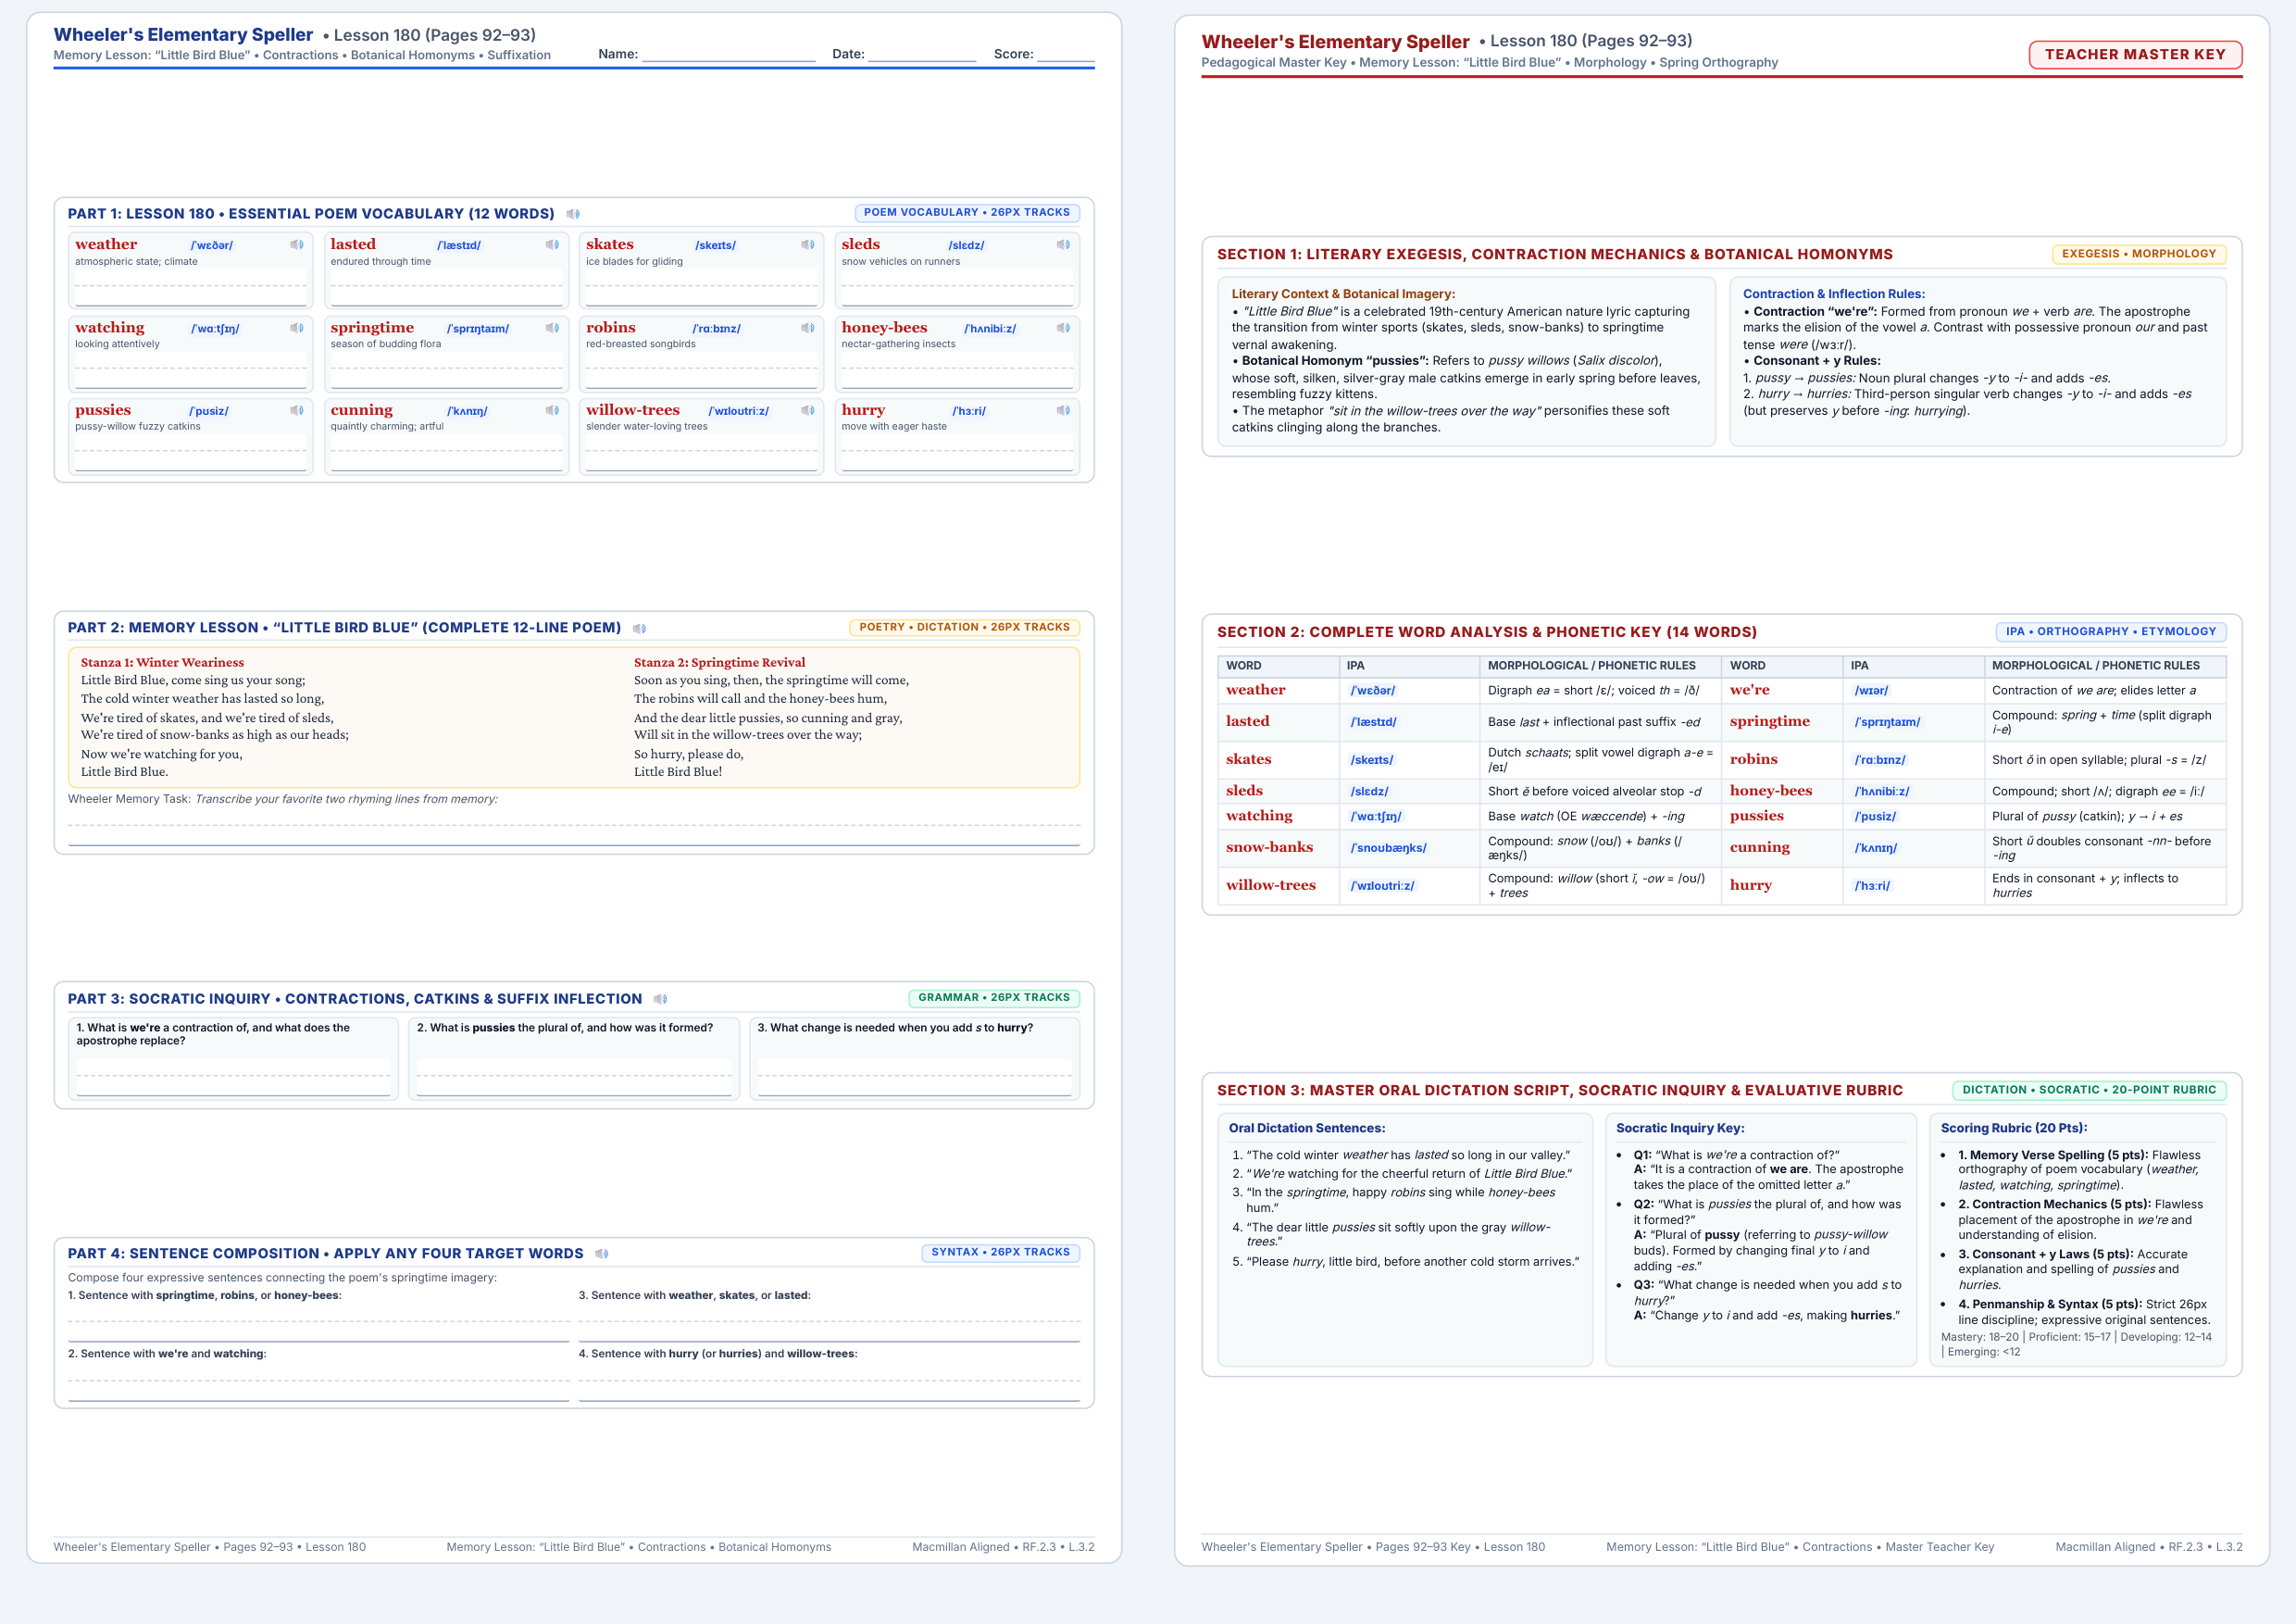Click answer lines under question 1 about we're
The image size is (2296, 1624).
click(233, 1078)
